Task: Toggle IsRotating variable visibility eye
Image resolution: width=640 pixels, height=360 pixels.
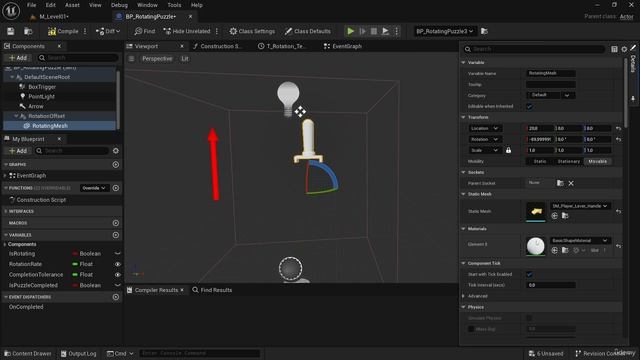Action: (118, 254)
